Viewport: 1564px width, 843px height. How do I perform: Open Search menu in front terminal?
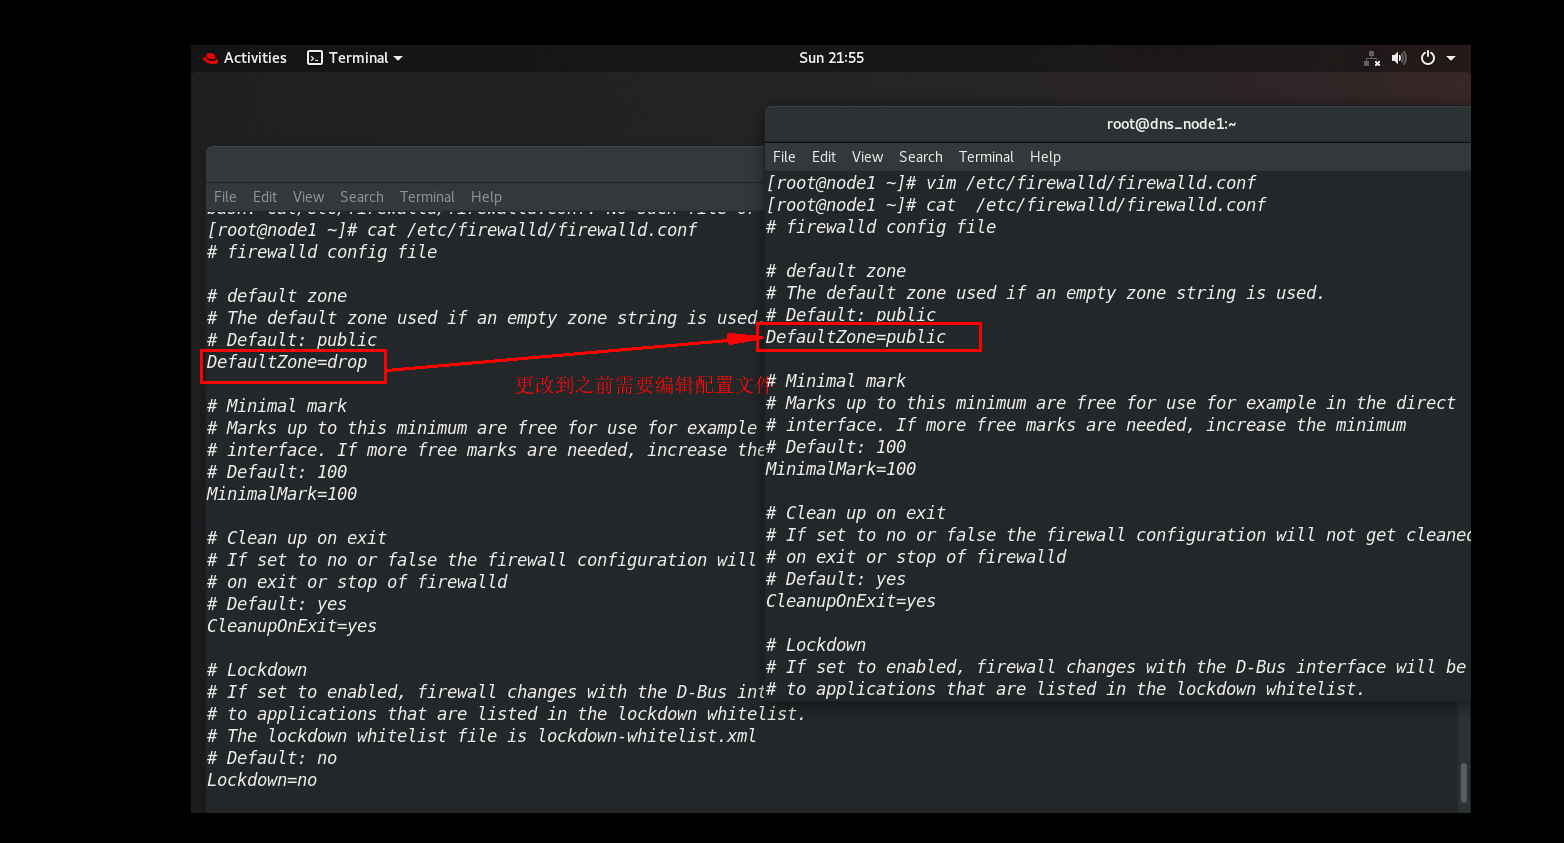tap(920, 157)
